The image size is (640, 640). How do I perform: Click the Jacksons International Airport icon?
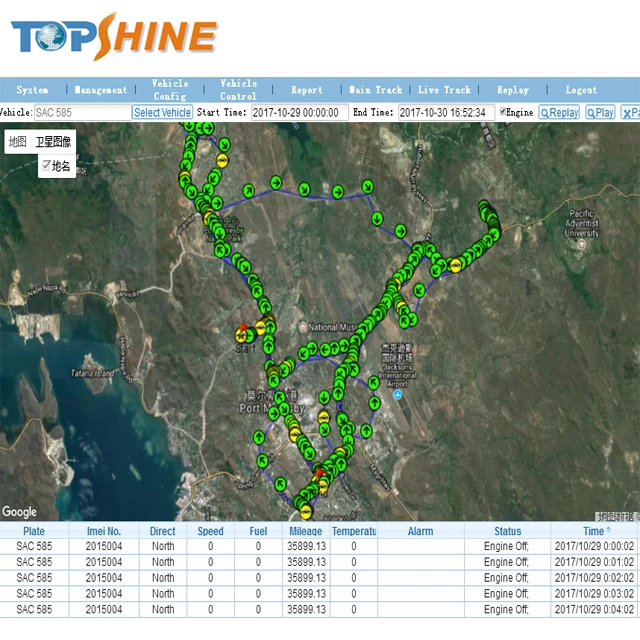pos(397,394)
